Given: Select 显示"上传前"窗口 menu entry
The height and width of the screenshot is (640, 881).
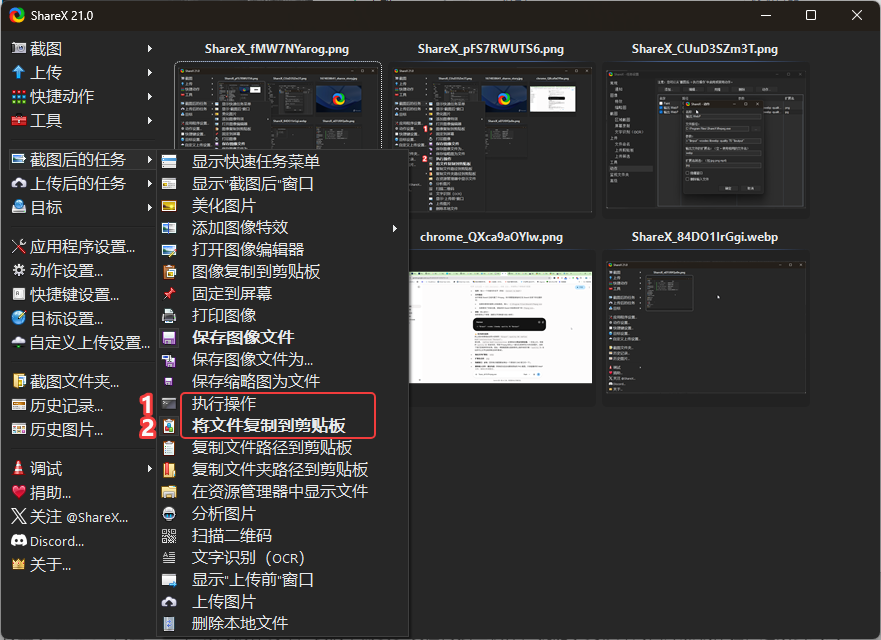Looking at the screenshot, I should (x=283, y=579).
